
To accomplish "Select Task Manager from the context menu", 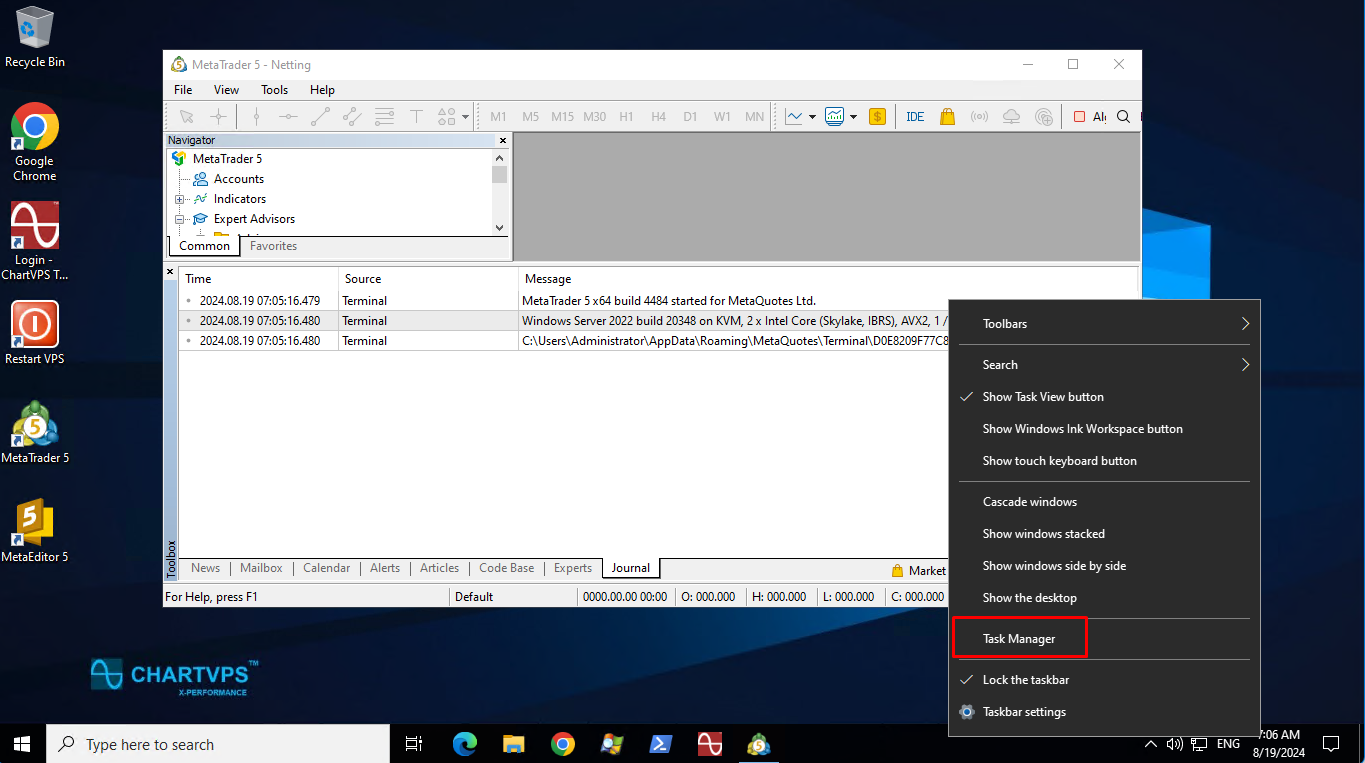I will pyautogui.click(x=1019, y=639).
